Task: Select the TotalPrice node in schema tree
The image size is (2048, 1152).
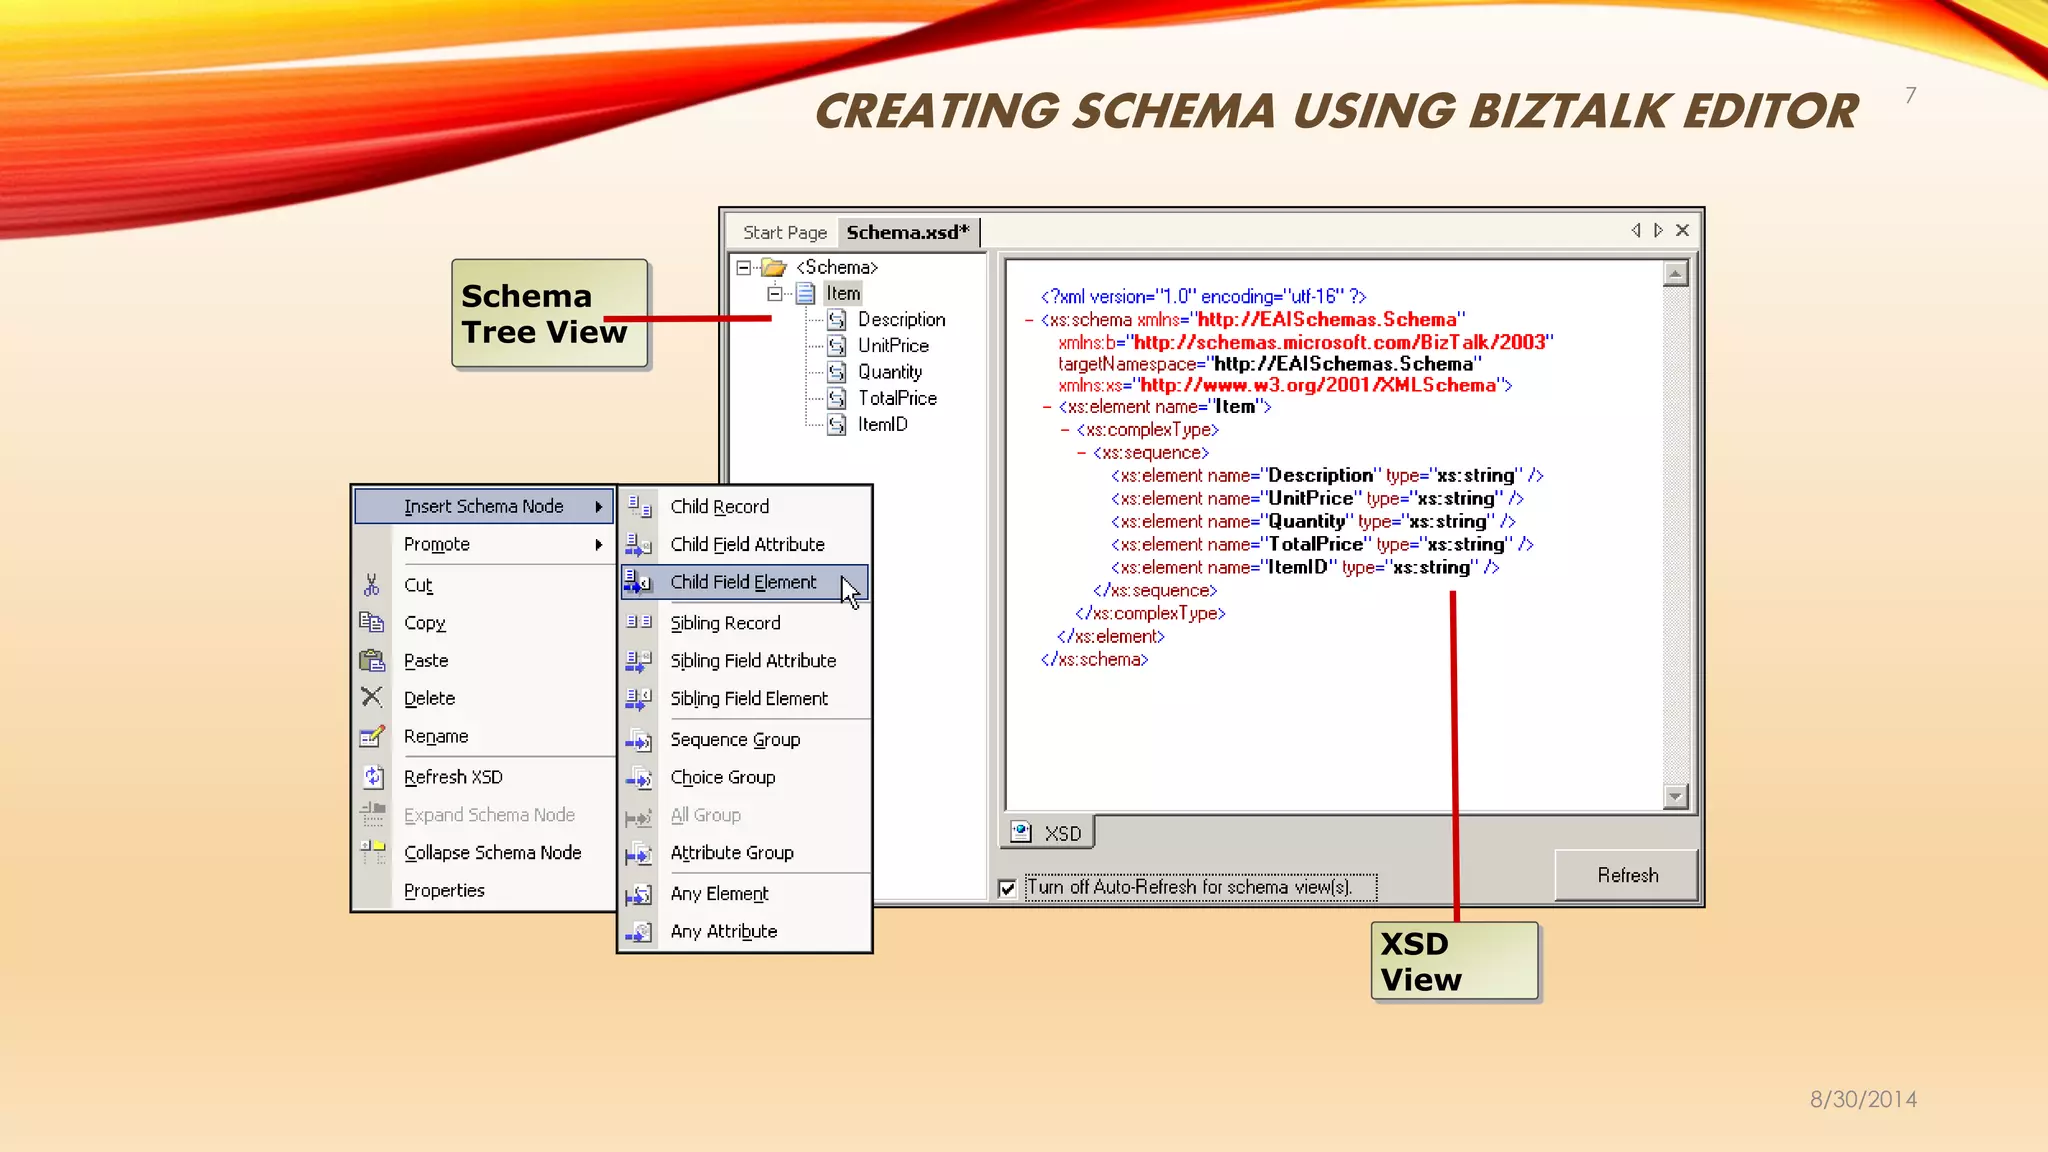Action: (897, 398)
